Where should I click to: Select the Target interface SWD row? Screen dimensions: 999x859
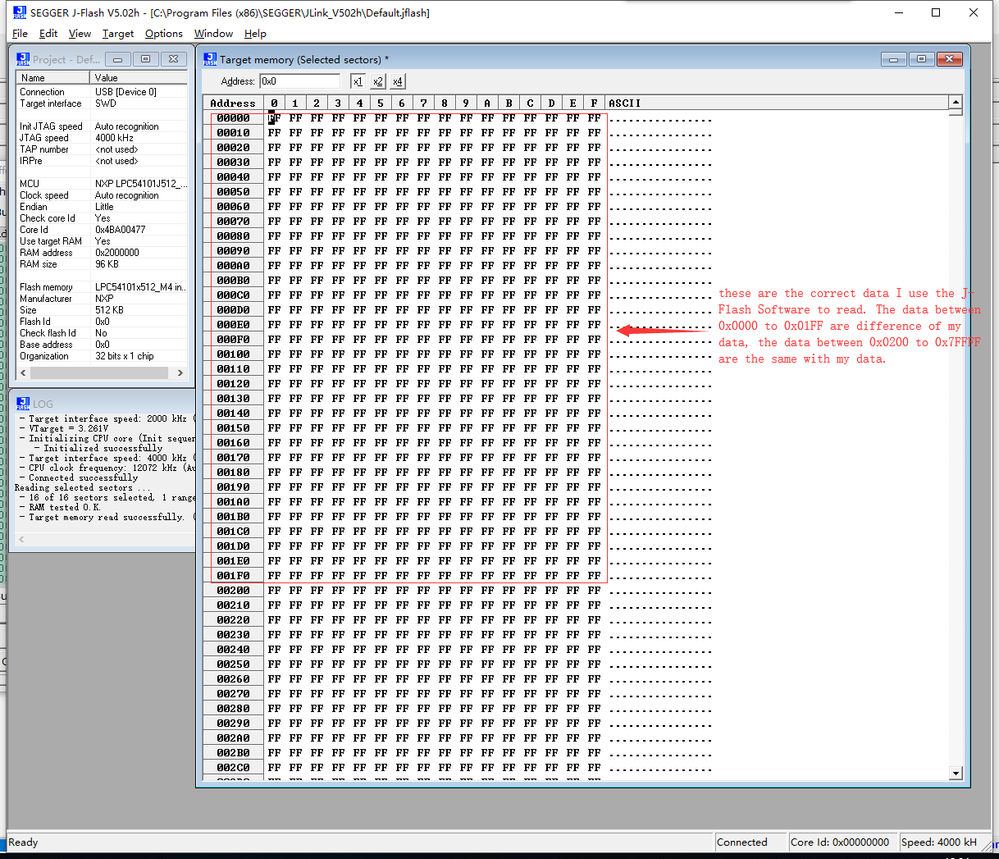click(x=102, y=103)
